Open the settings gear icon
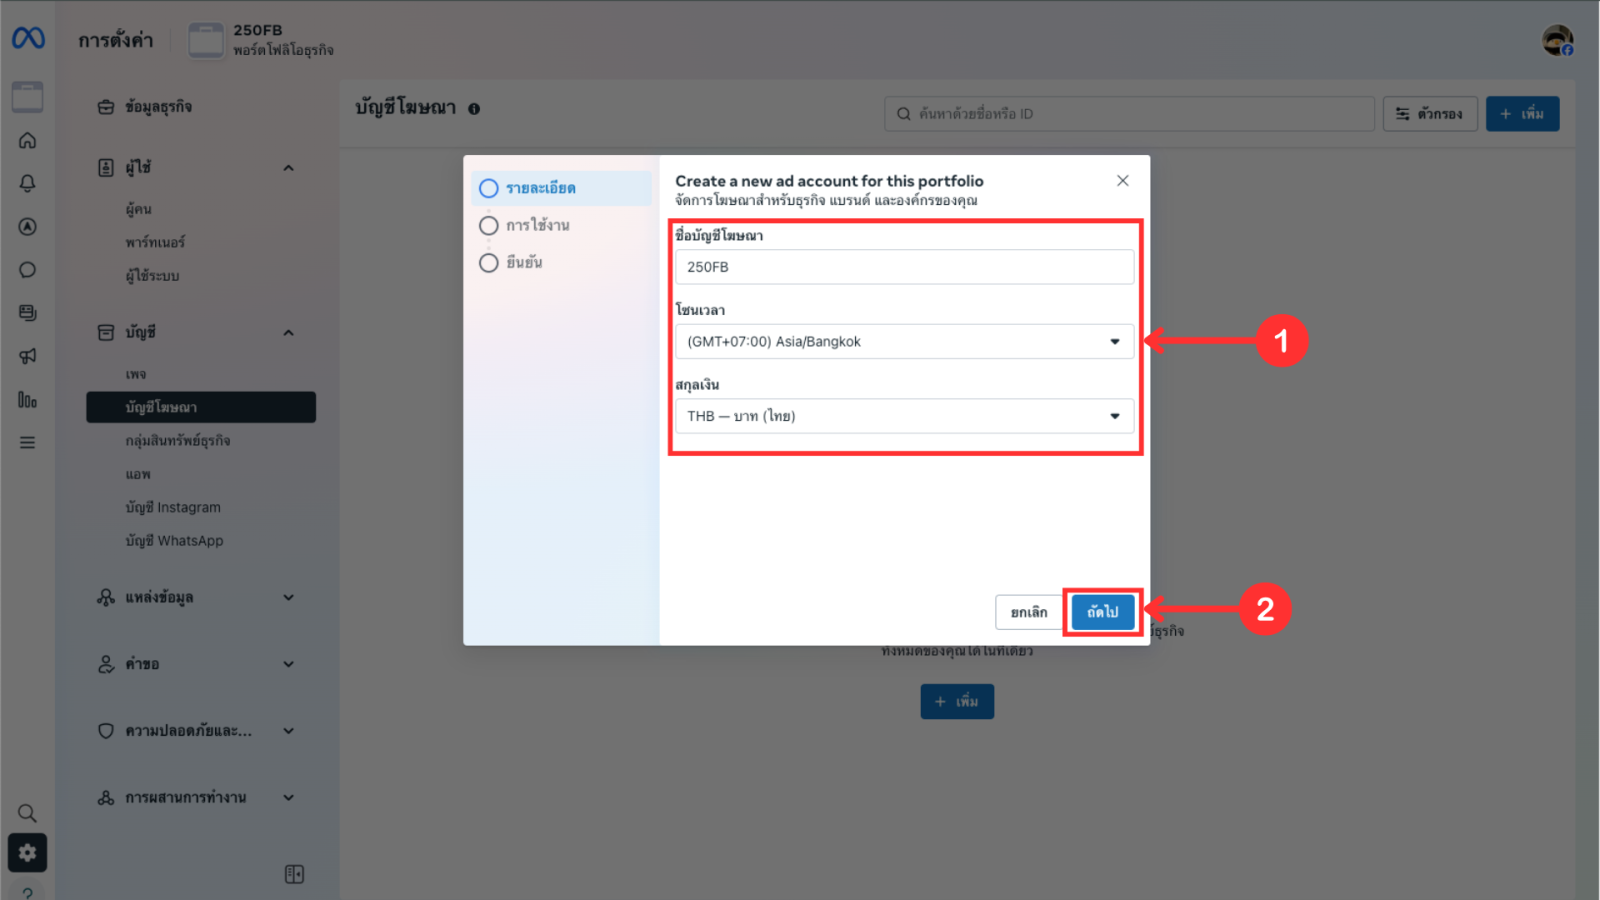1600x900 pixels. pos(28,853)
